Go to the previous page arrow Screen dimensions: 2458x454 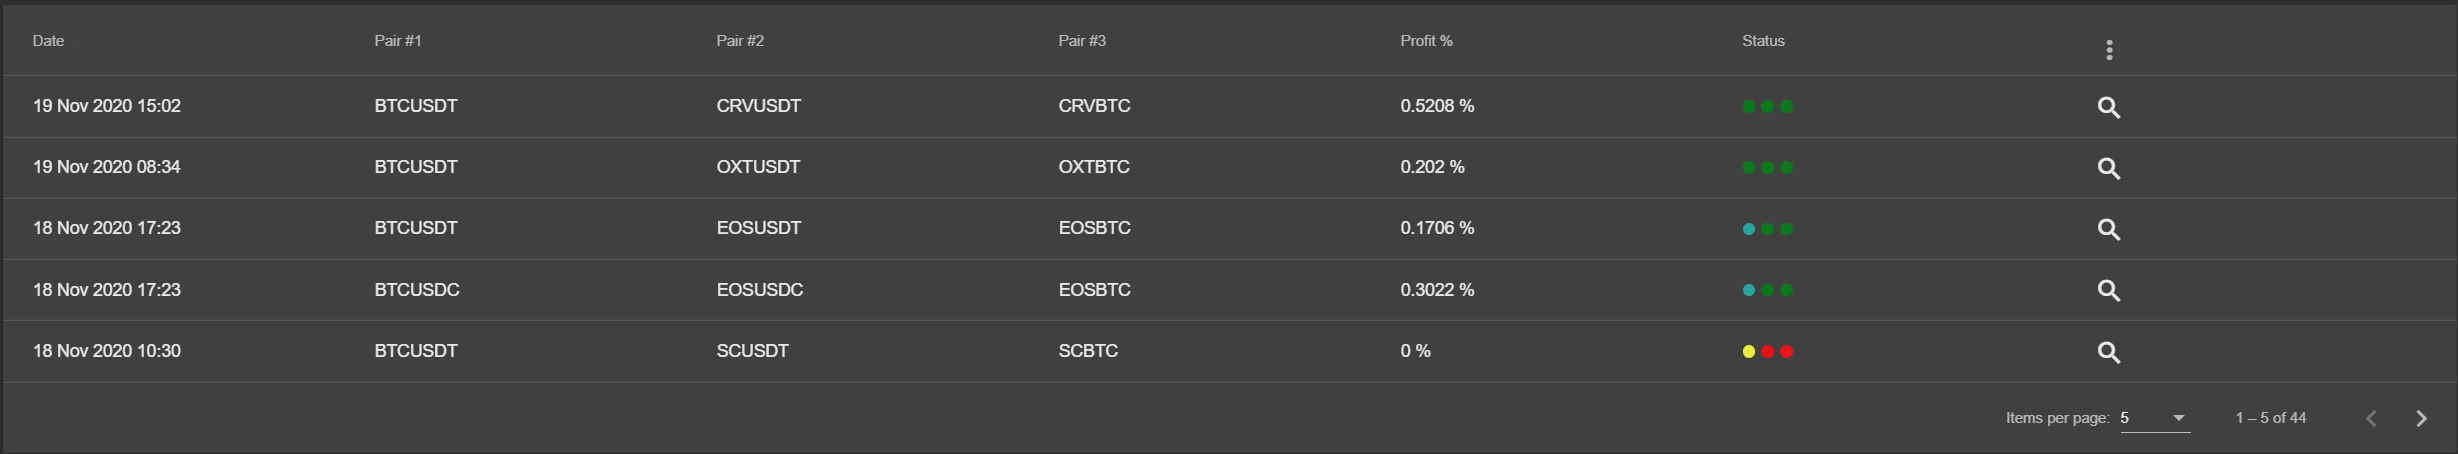coord(2371,418)
